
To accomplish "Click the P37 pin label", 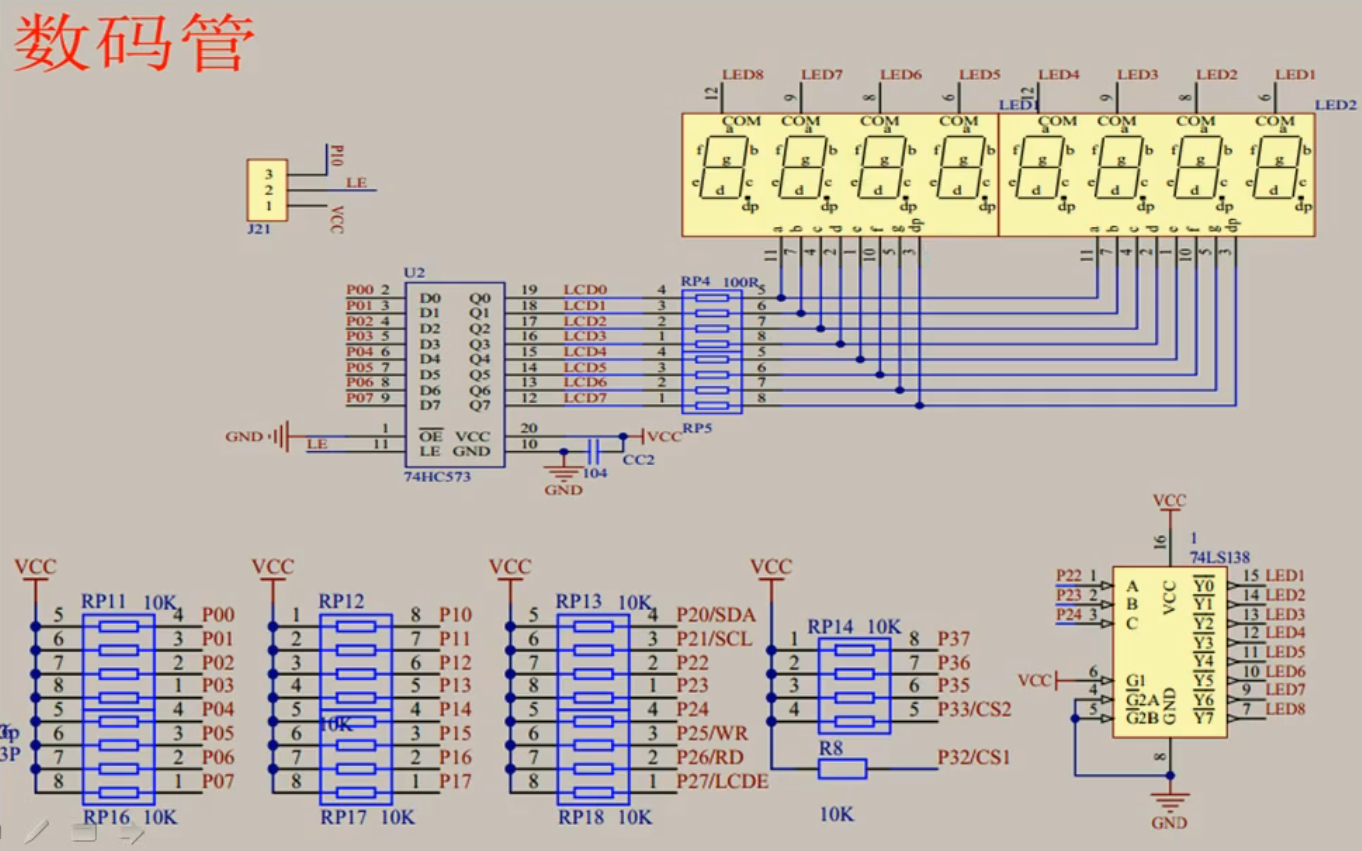I will (x=954, y=638).
